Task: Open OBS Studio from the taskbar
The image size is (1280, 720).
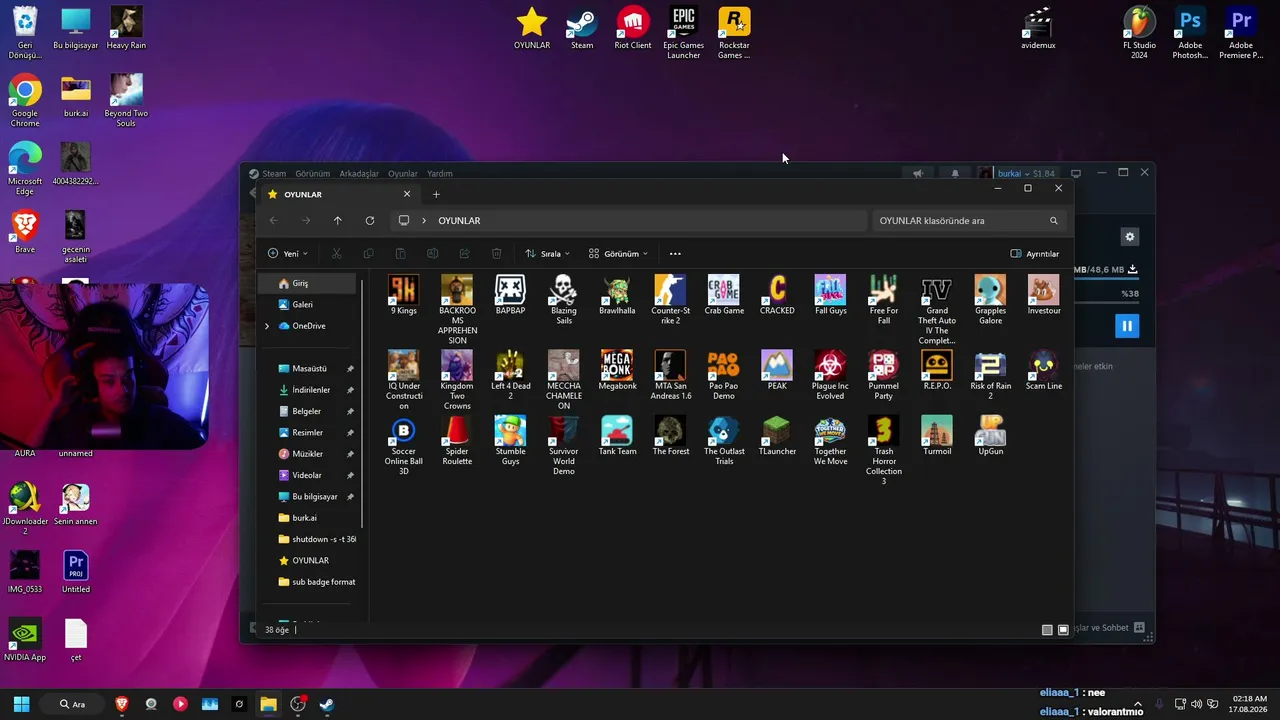Action: coord(297,704)
